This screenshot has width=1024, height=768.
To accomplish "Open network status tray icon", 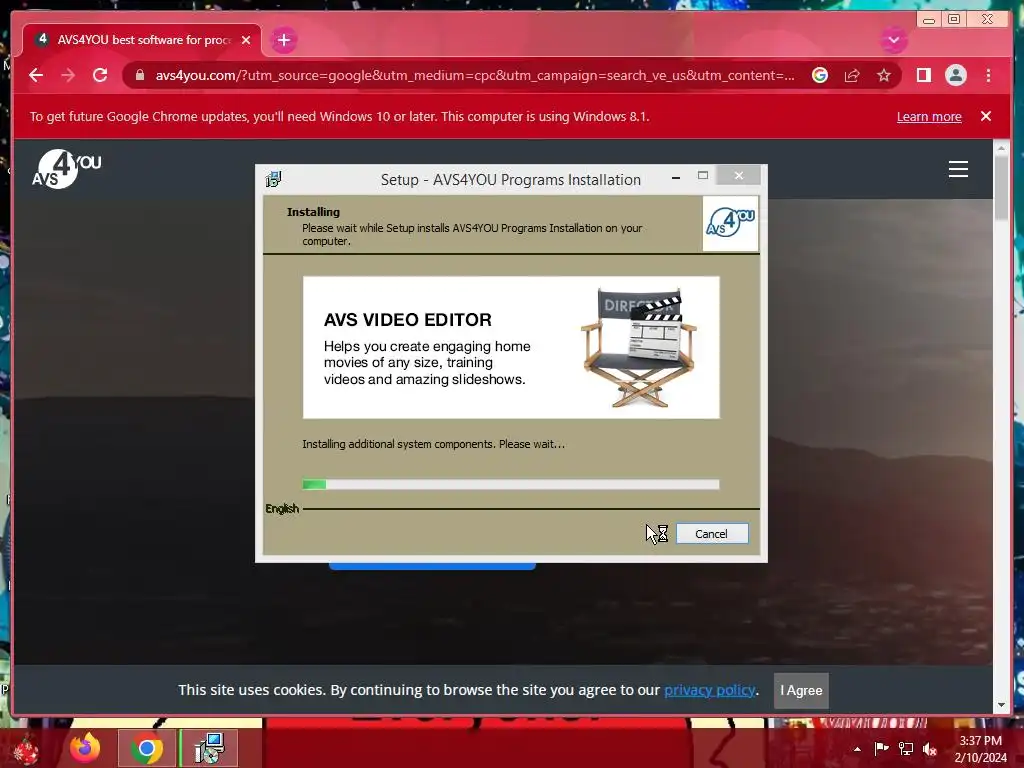I will [906, 748].
